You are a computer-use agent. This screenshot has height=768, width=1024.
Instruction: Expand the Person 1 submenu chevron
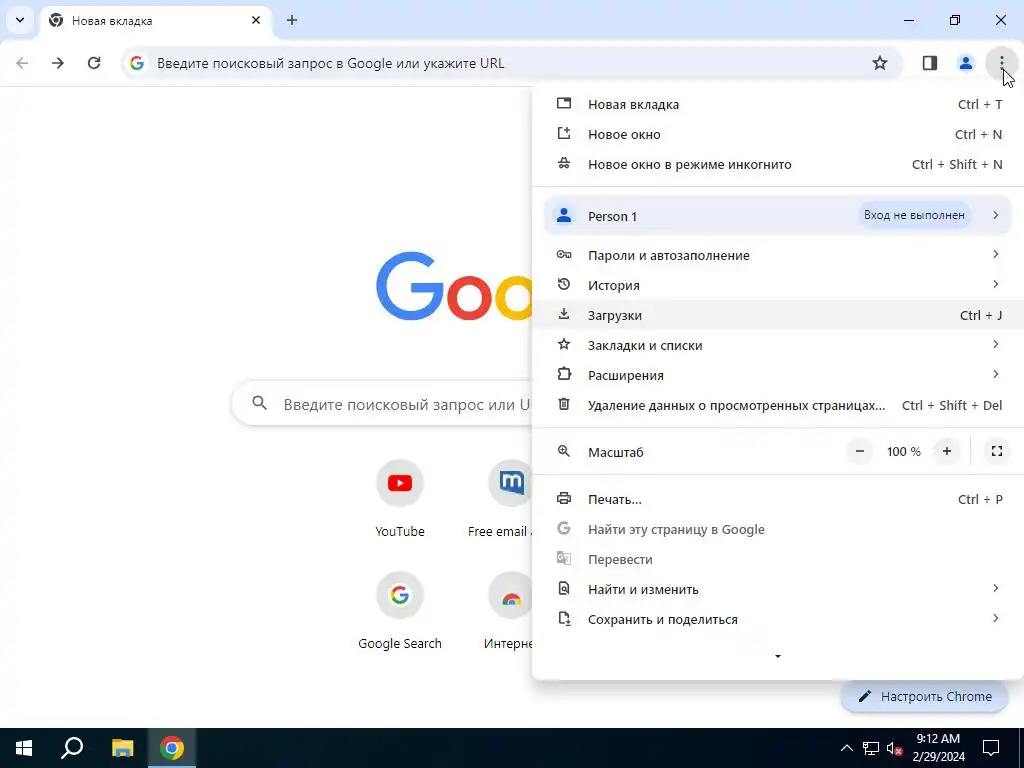pyautogui.click(x=995, y=215)
